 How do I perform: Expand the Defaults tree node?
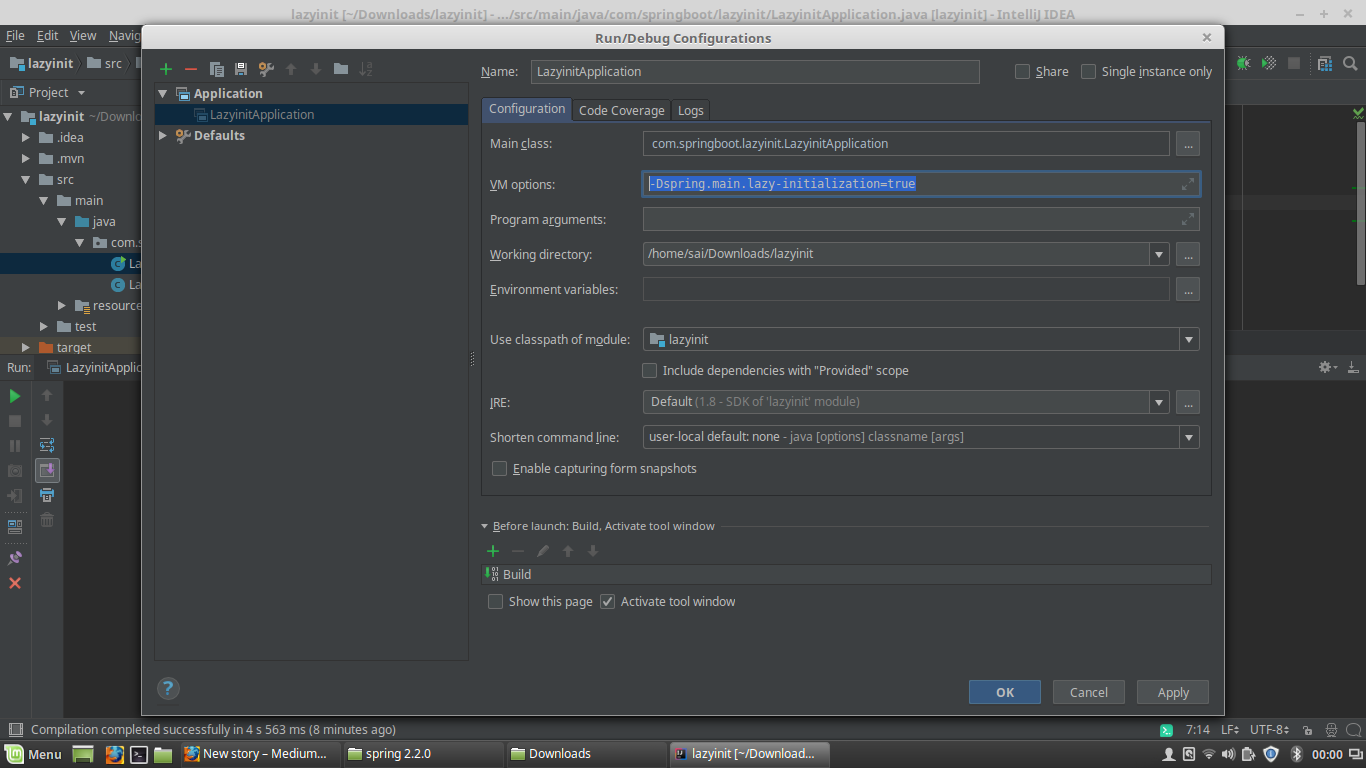point(163,135)
